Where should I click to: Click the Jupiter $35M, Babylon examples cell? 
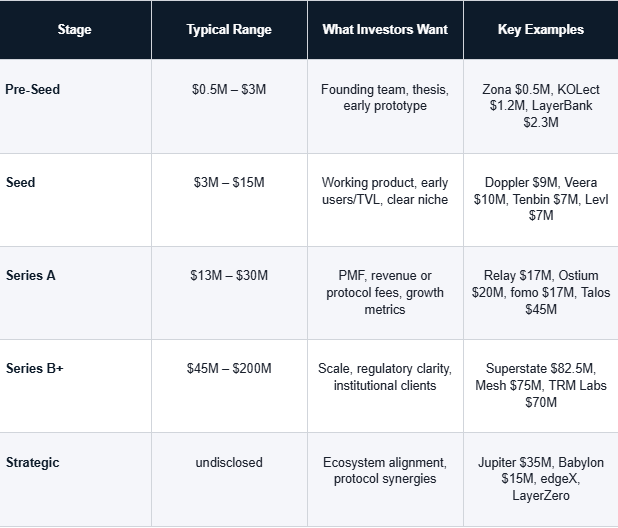pos(541,480)
